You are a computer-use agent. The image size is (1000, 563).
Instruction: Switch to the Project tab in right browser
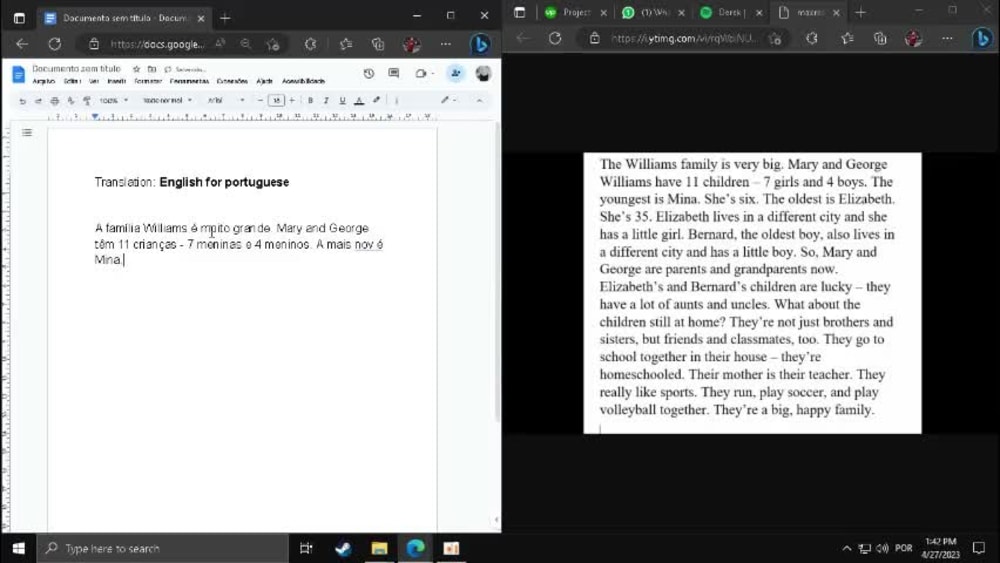577,13
